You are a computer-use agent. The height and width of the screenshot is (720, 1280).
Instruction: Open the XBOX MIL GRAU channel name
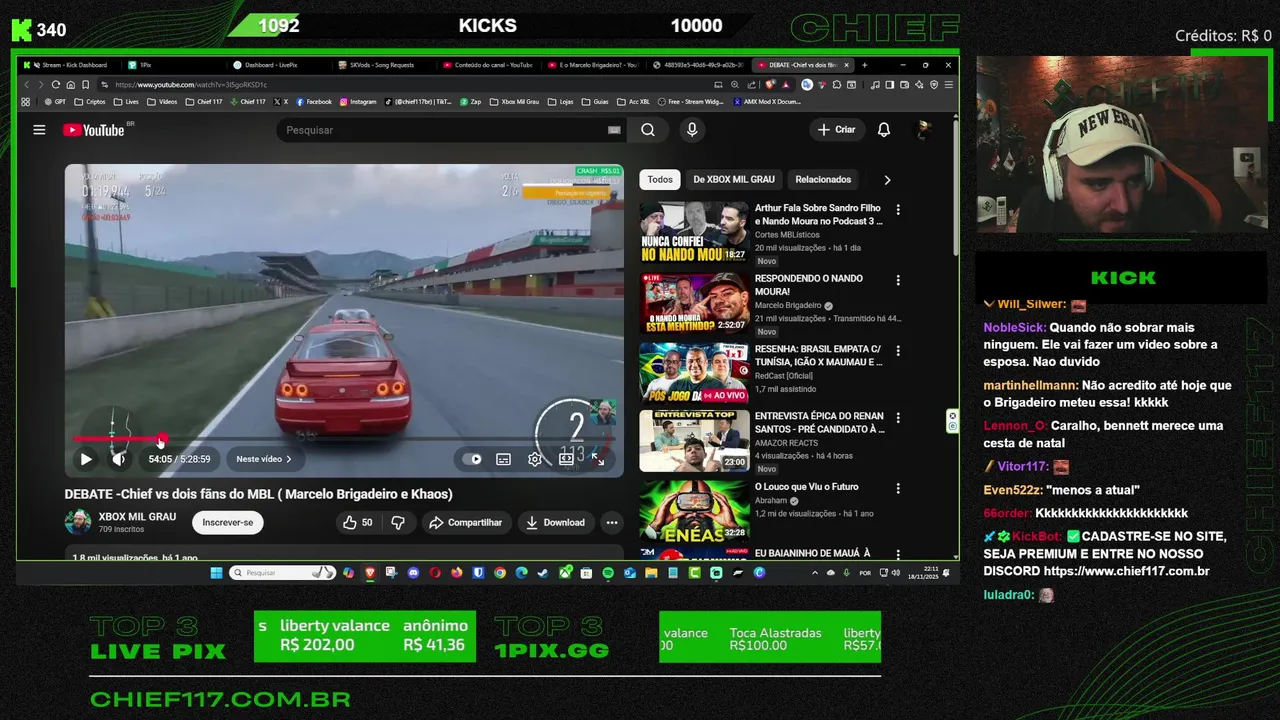click(x=137, y=517)
